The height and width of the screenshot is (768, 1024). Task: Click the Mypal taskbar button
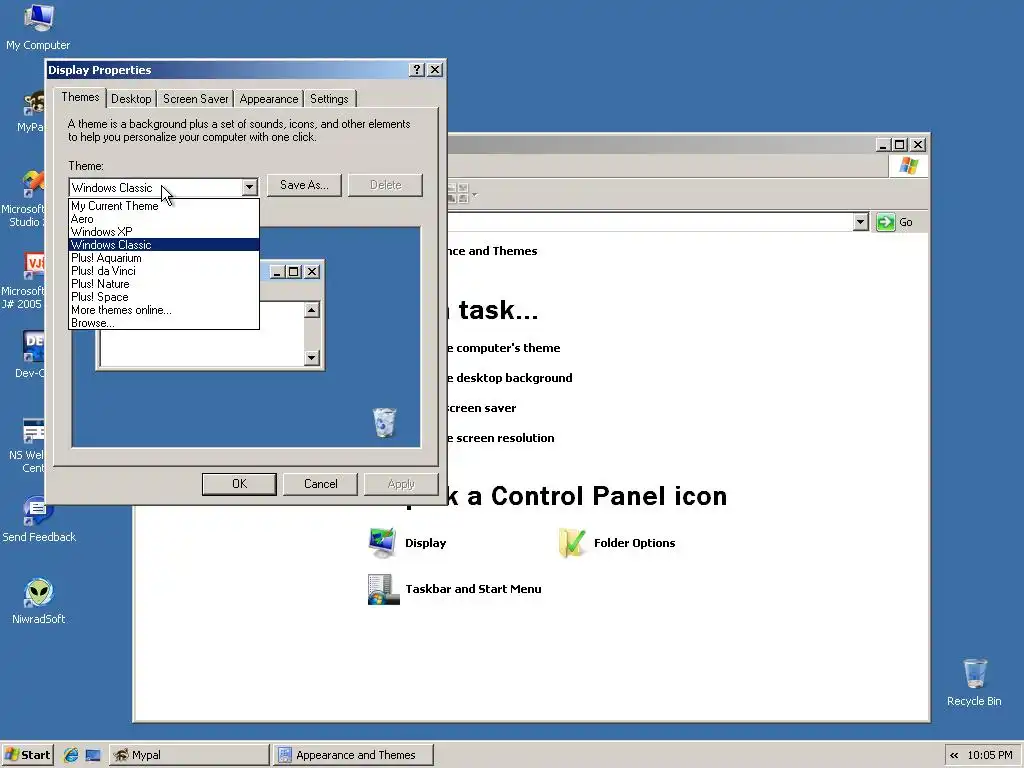(189, 755)
